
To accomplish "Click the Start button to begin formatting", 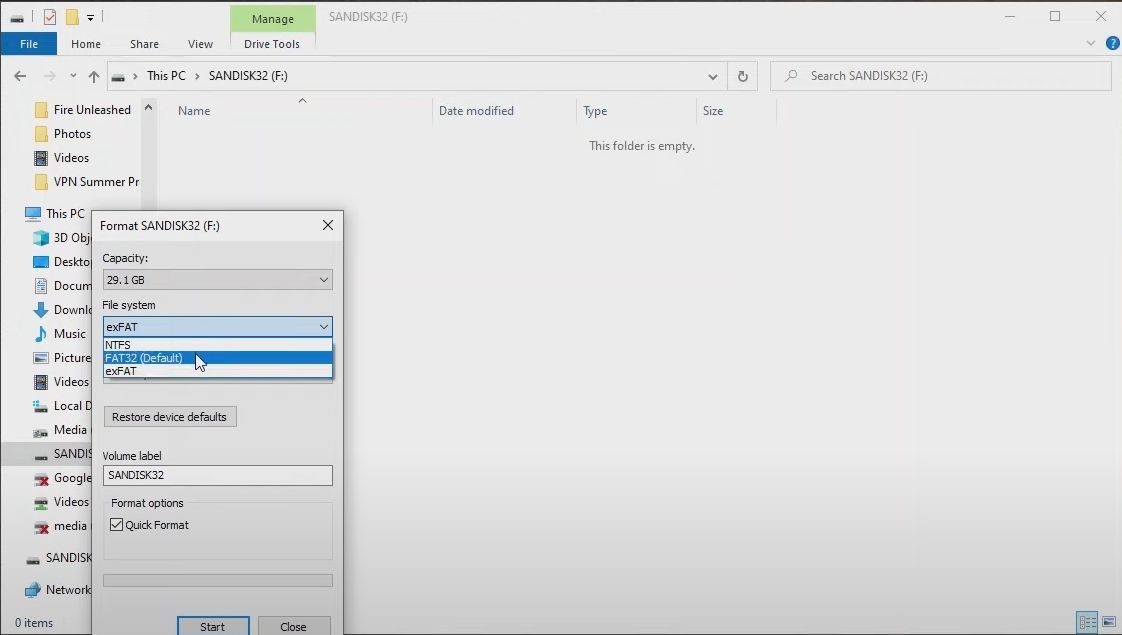I will click(x=213, y=626).
